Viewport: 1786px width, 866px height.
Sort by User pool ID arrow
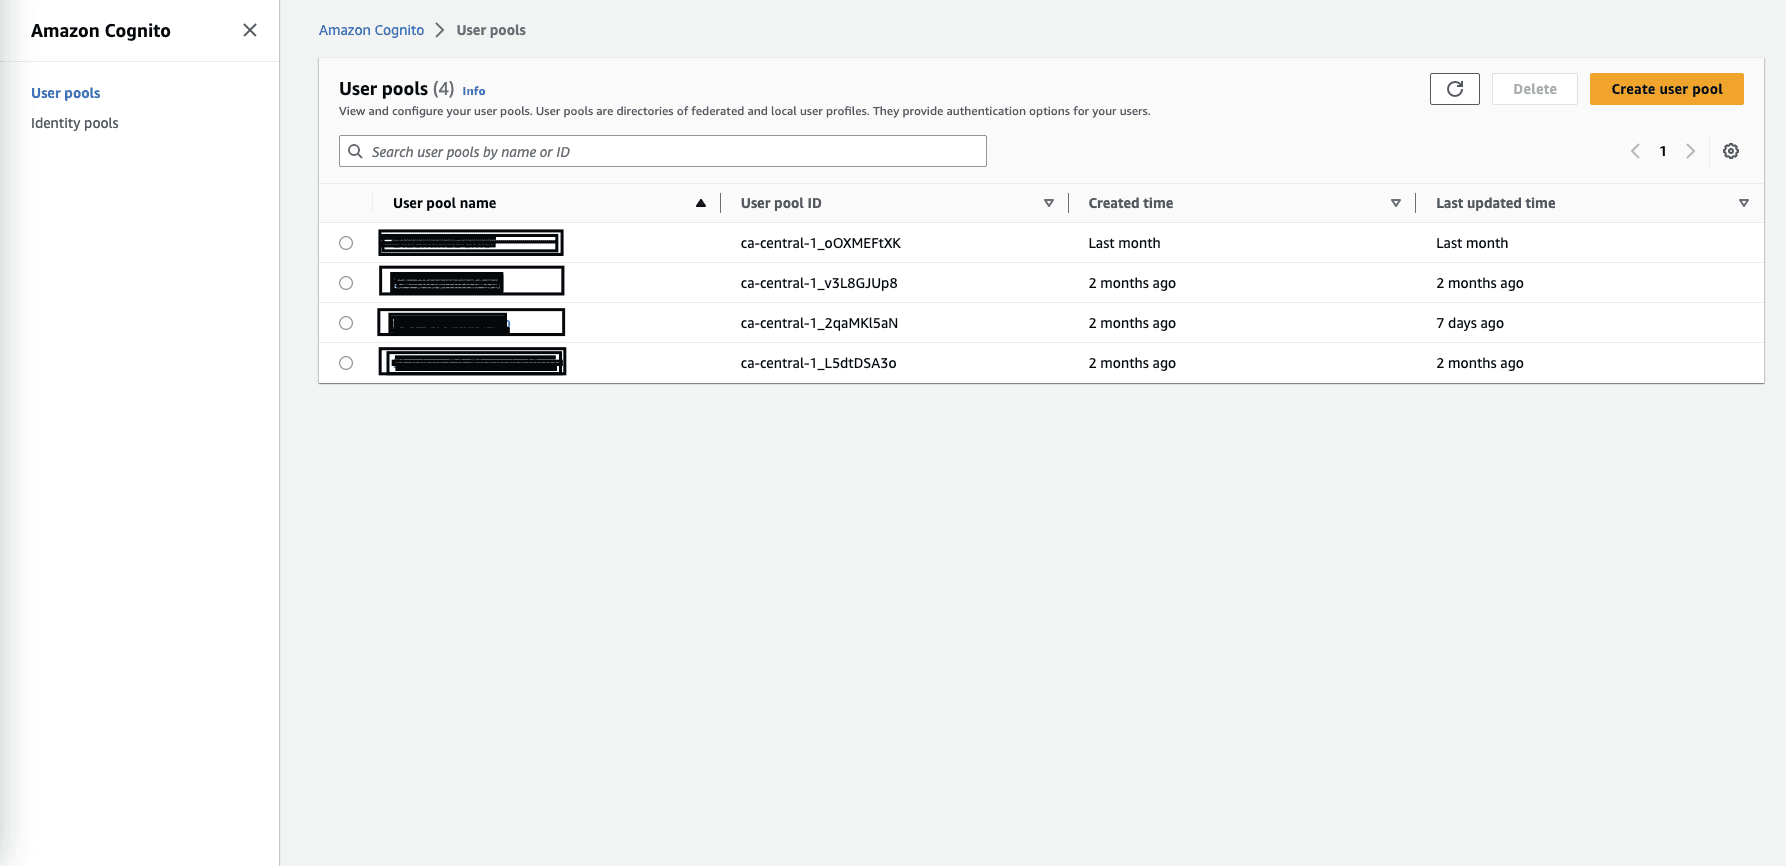(x=1049, y=203)
